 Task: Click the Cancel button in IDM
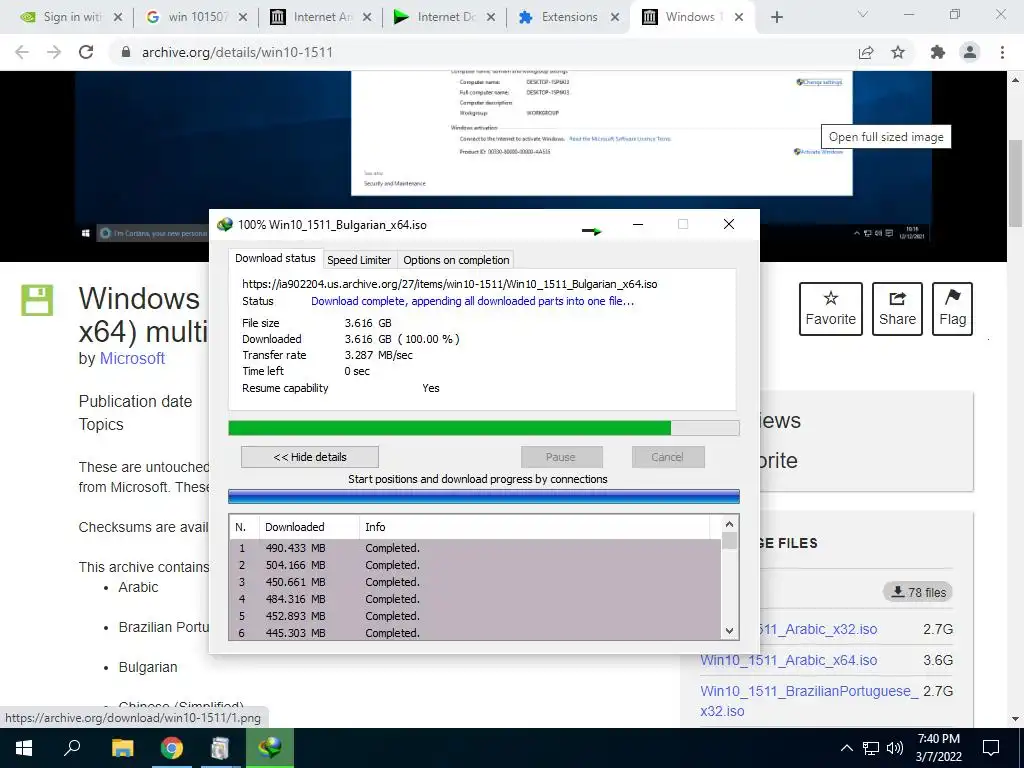click(x=667, y=457)
